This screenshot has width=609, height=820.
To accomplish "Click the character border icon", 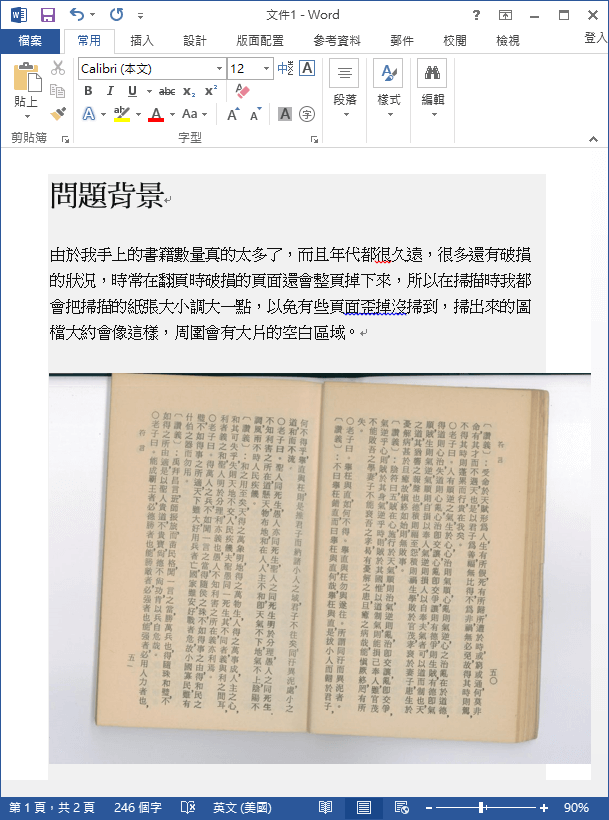I will (307, 69).
